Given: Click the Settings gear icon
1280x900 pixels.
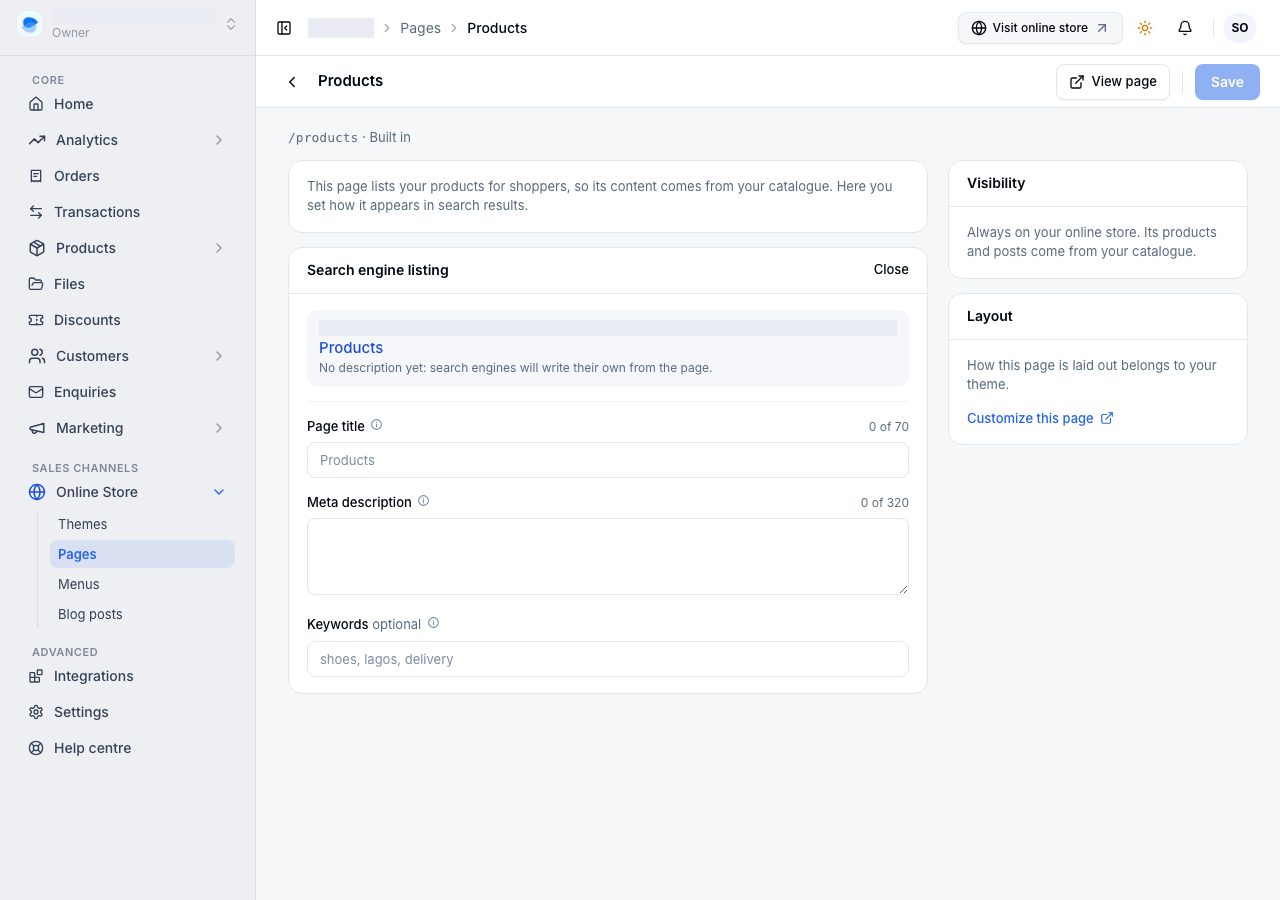Looking at the screenshot, I should click(x=36, y=712).
